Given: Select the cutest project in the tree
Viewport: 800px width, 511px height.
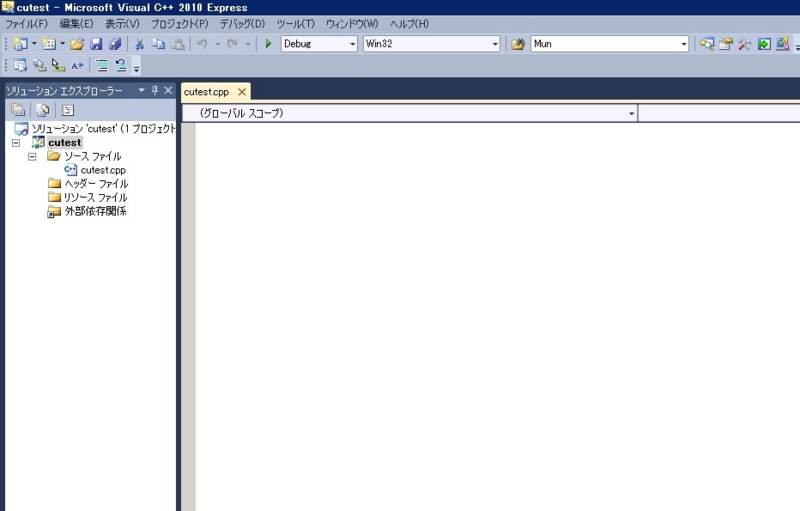Looking at the screenshot, I should 65,143.
